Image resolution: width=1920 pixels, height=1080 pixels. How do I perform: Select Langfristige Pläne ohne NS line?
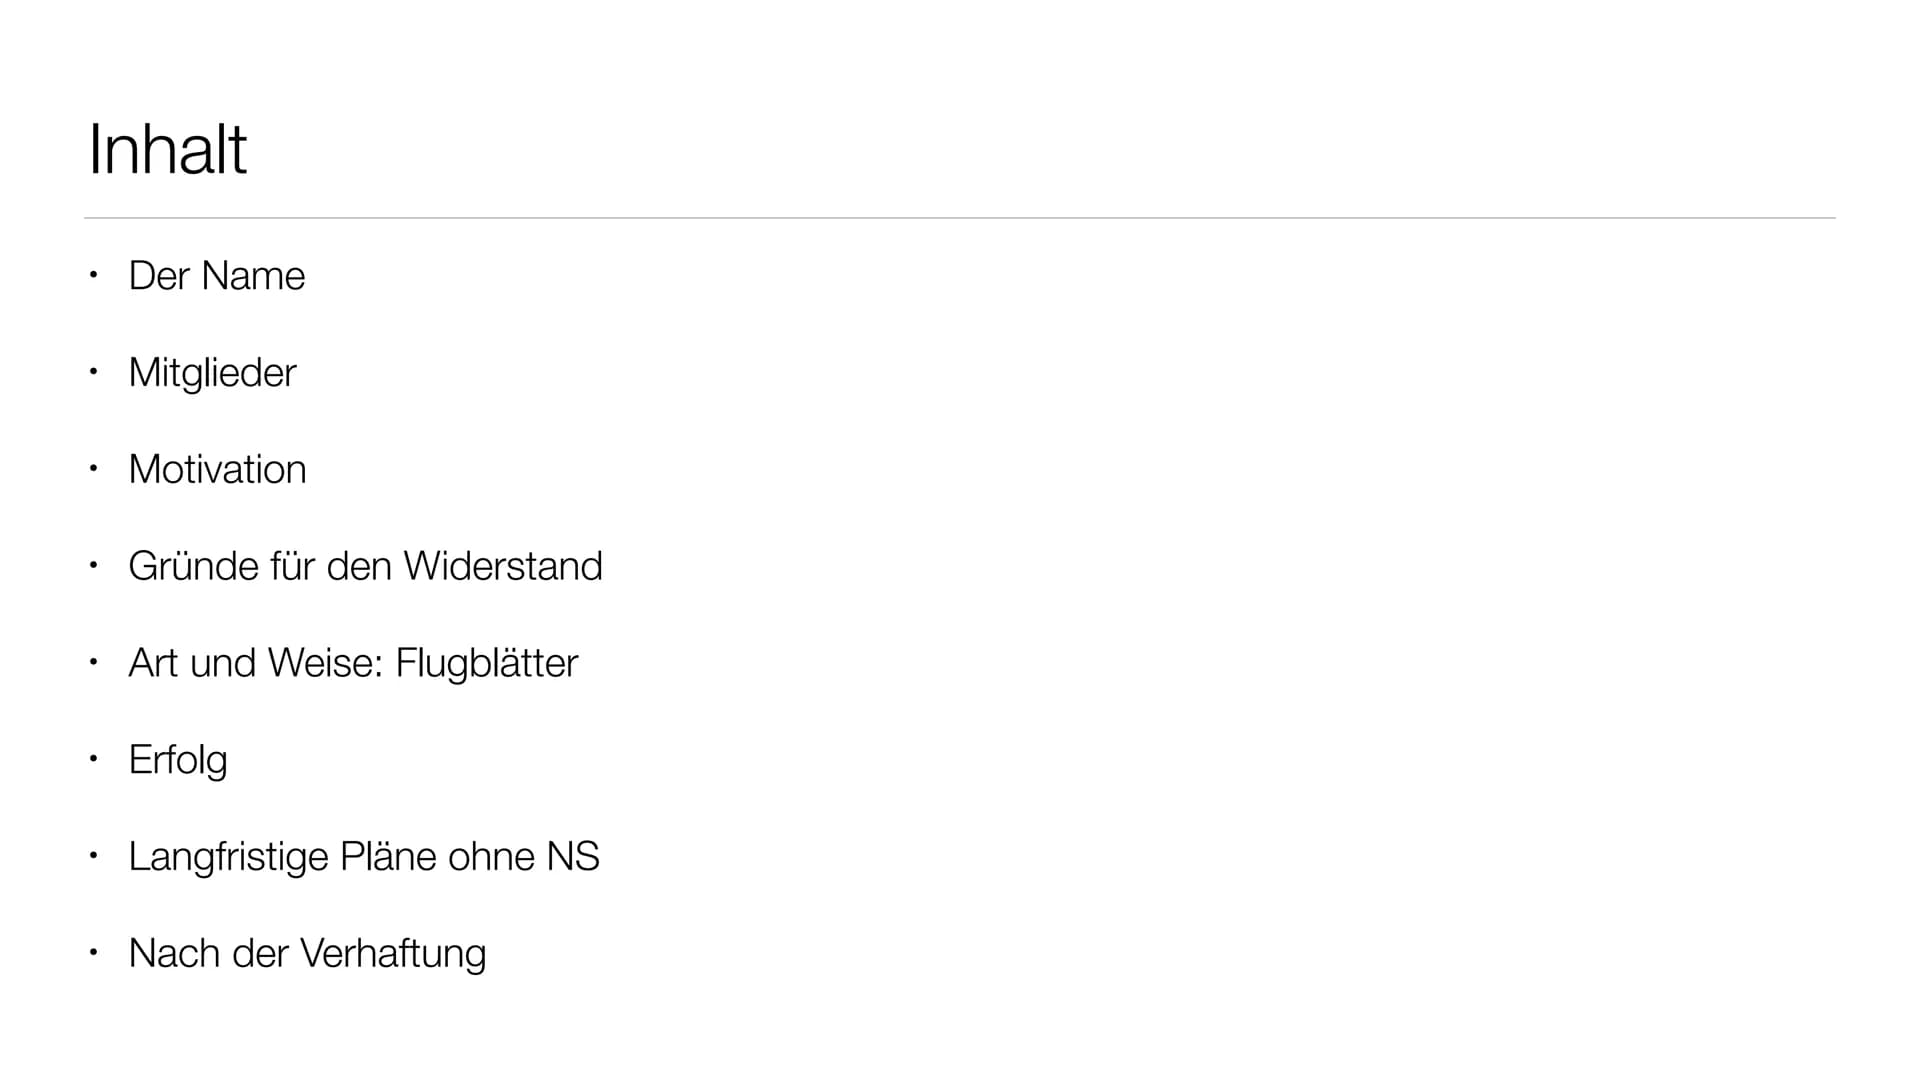coord(364,858)
